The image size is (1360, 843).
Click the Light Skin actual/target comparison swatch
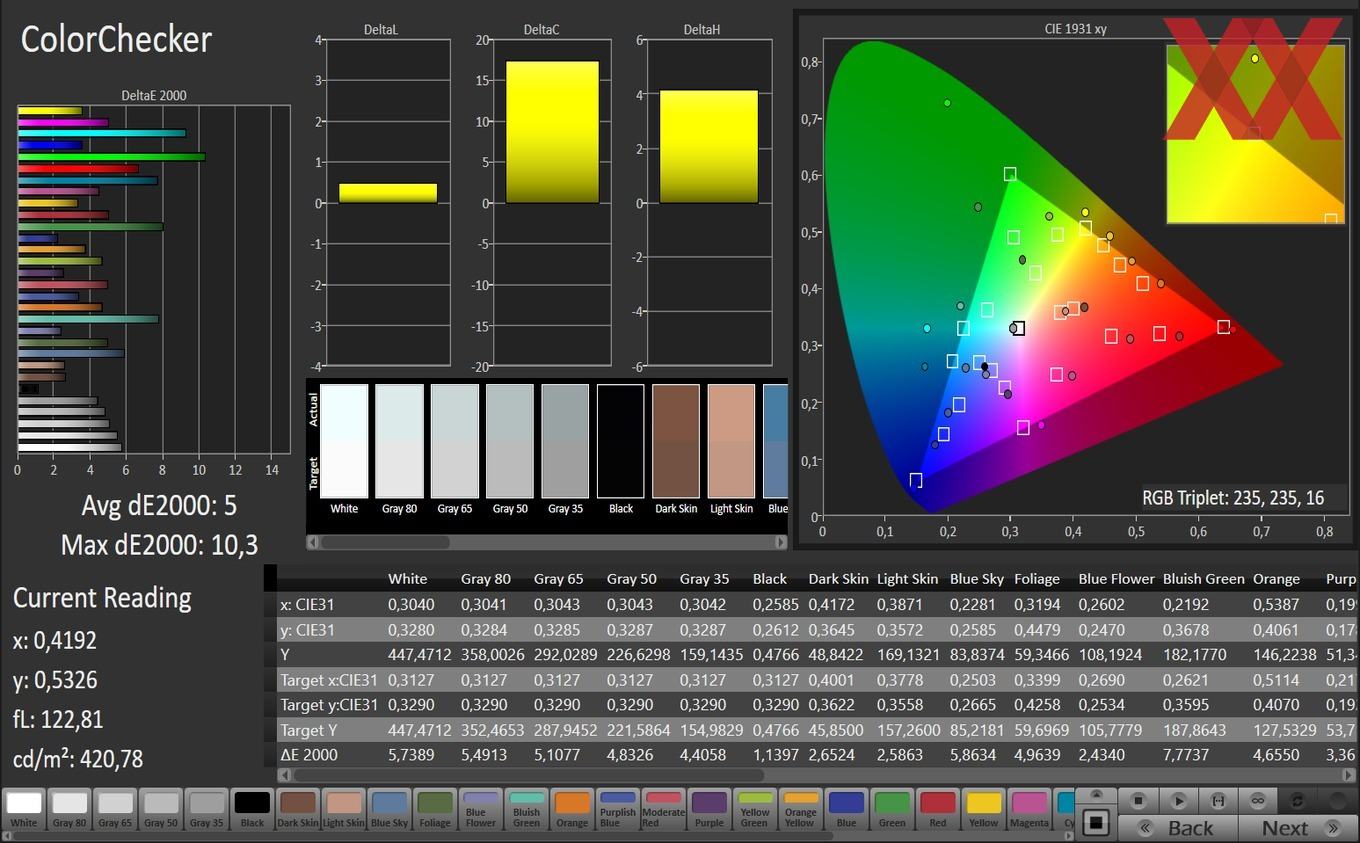(732, 441)
